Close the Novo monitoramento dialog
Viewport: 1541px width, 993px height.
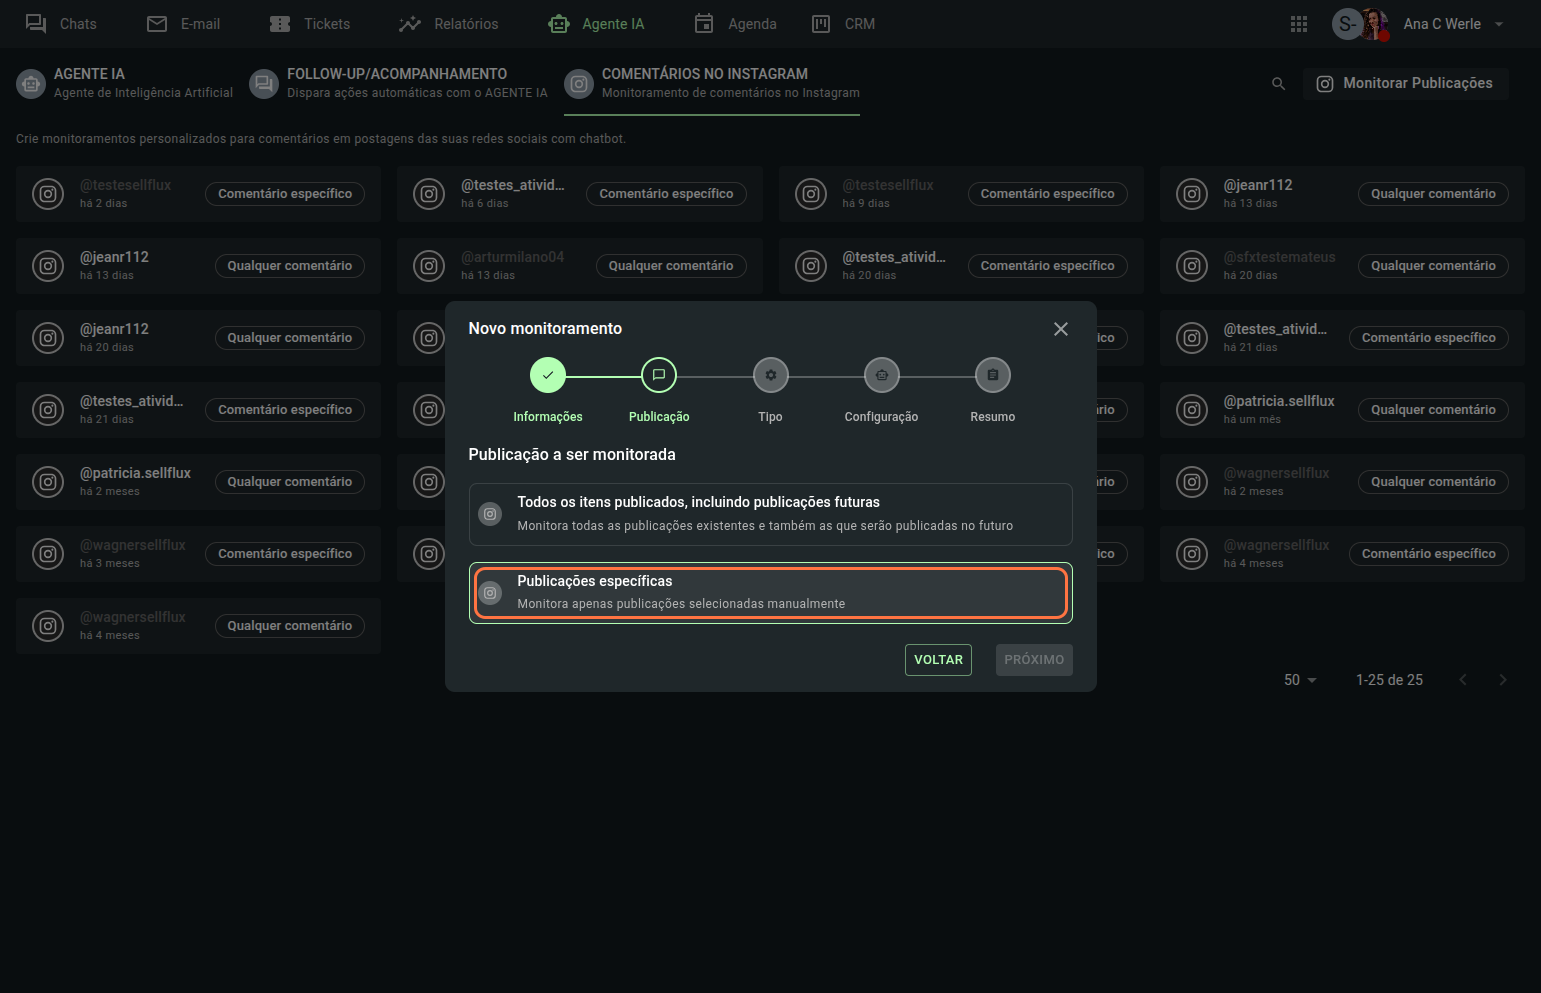click(x=1061, y=329)
